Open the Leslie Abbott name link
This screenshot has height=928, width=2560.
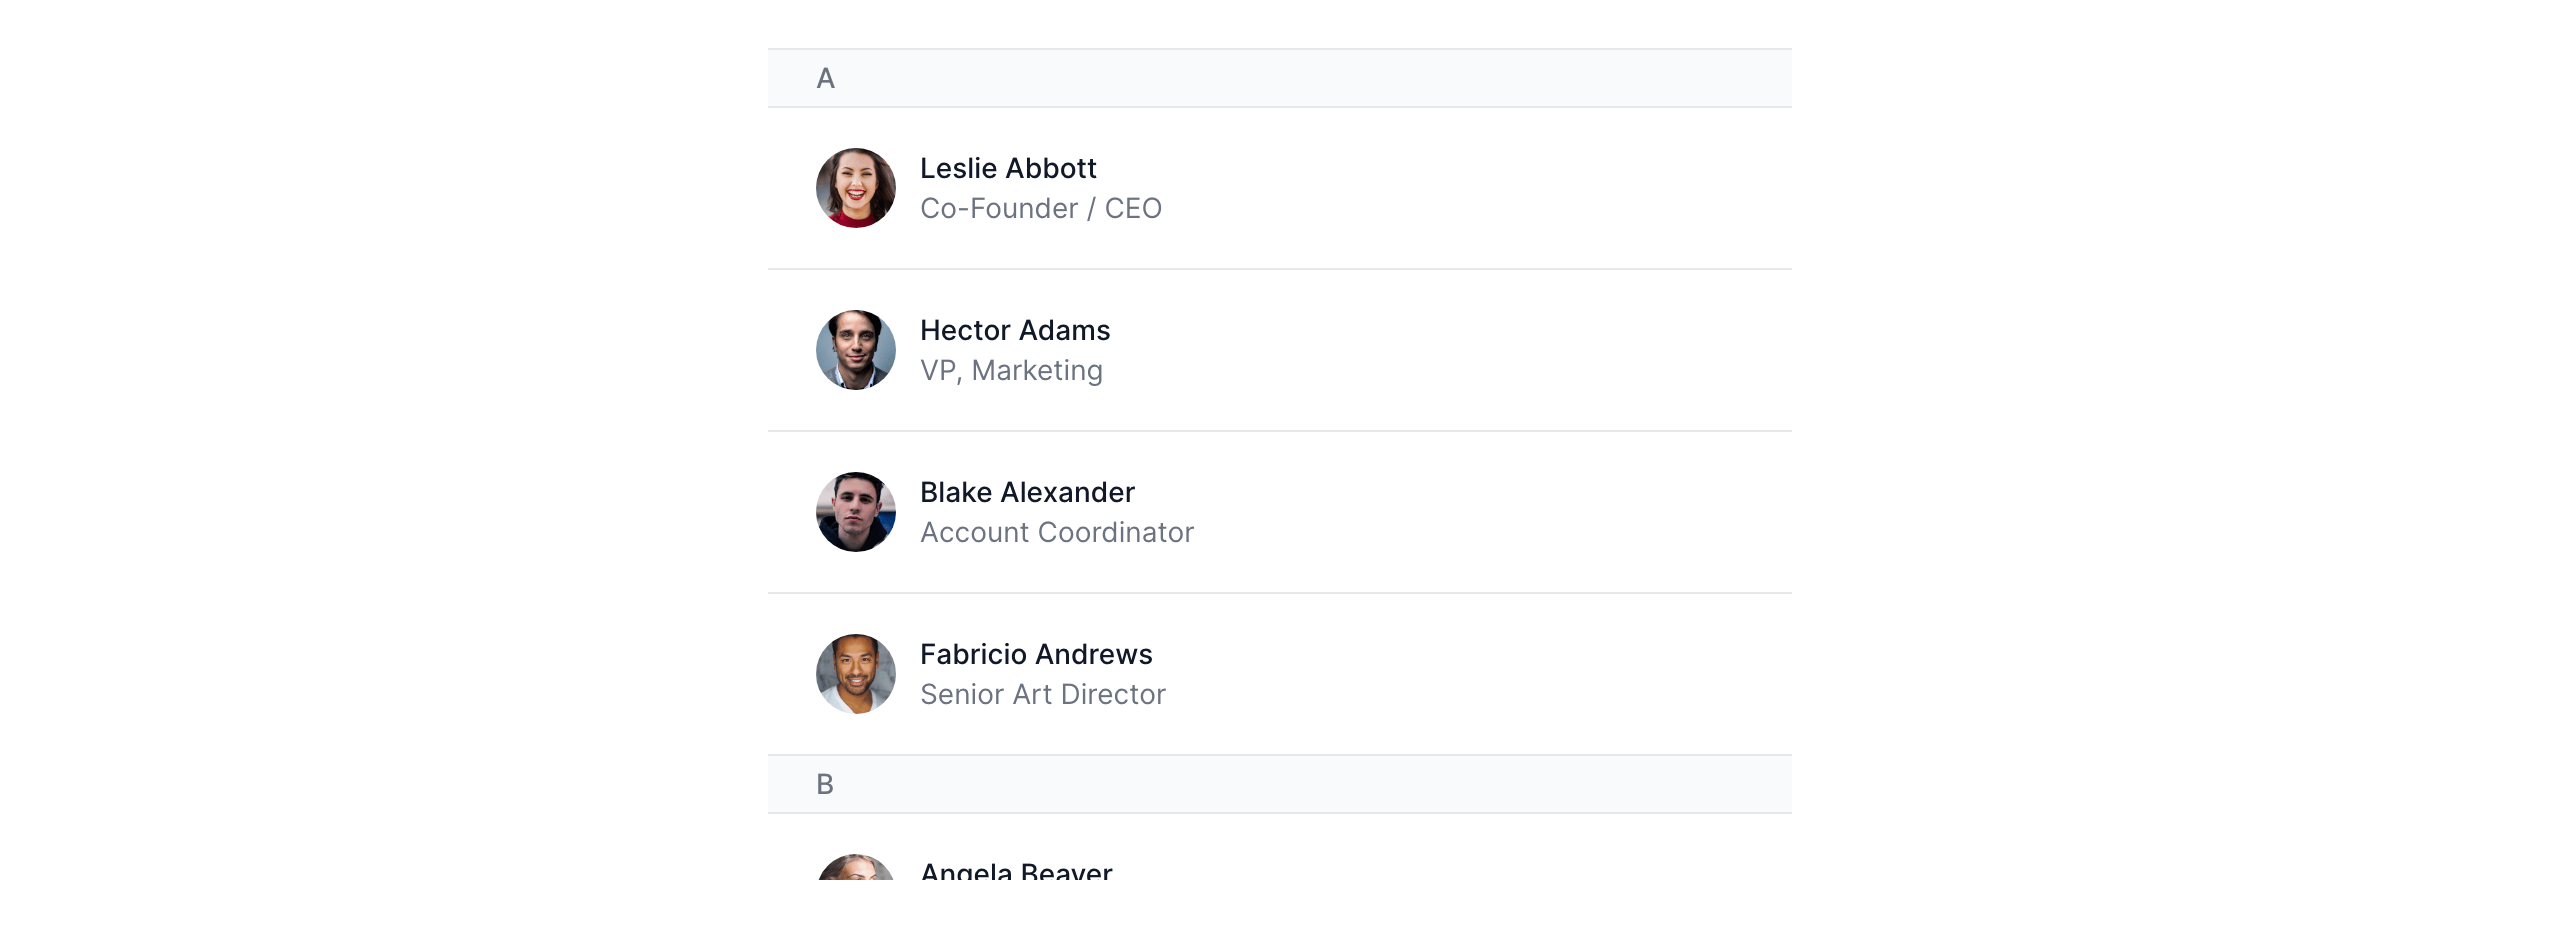coord(1008,168)
